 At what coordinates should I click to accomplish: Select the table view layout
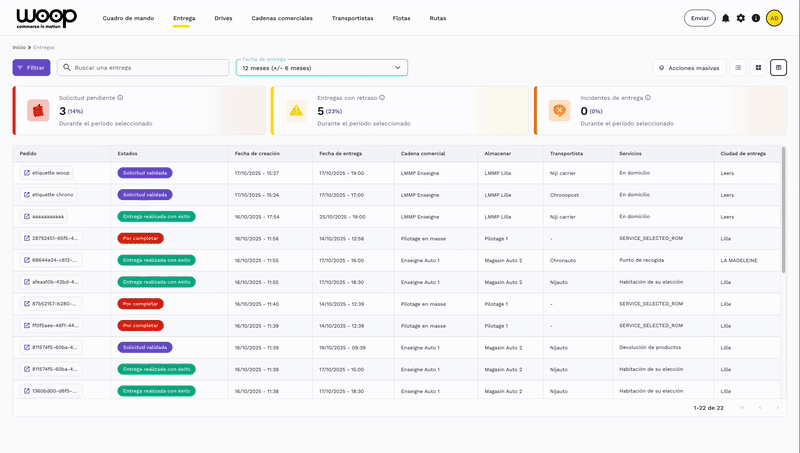(x=778, y=68)
